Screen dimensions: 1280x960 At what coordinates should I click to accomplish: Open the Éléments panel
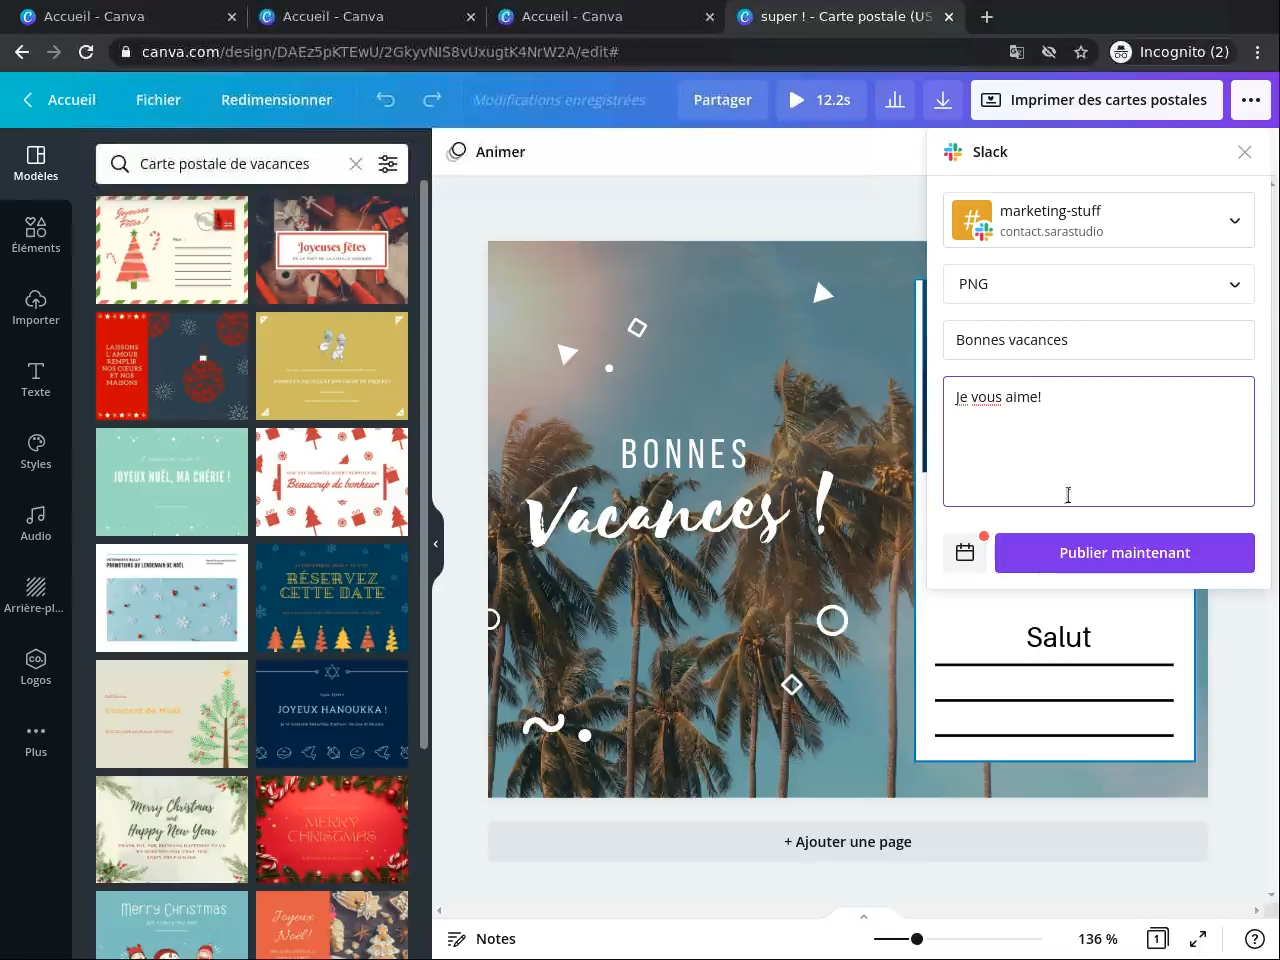point(36,235)
